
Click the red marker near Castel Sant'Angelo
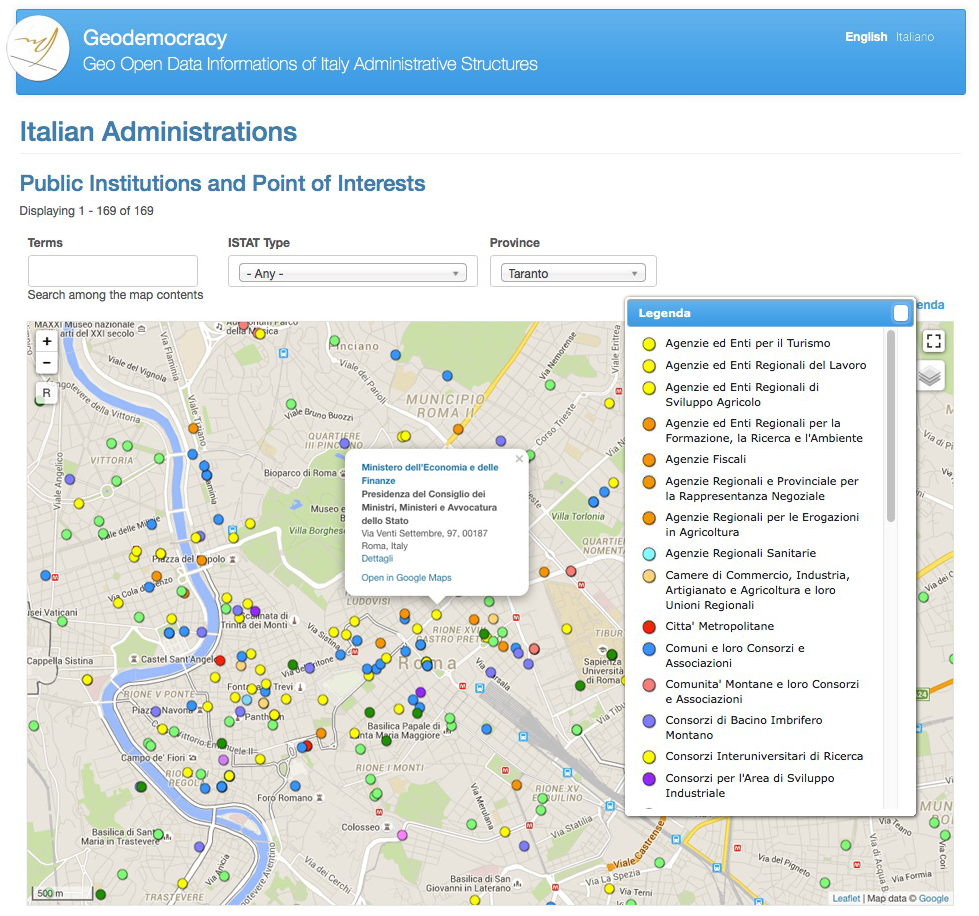point(220,661)
